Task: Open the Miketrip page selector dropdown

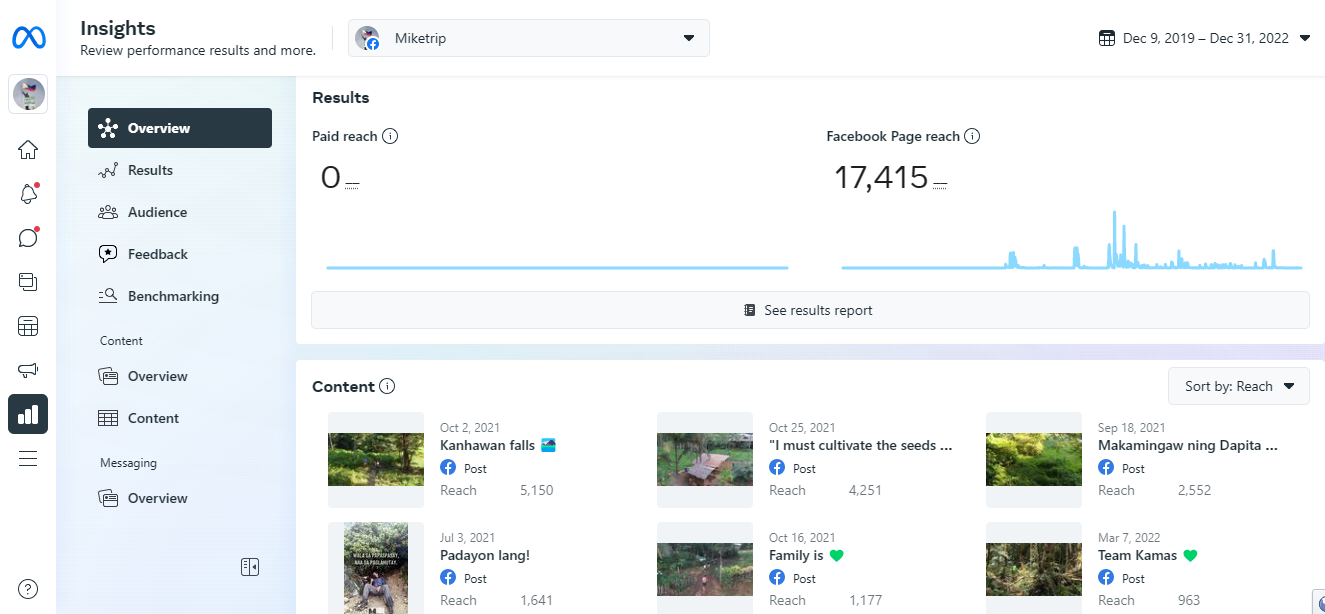Action: [529, 38]
